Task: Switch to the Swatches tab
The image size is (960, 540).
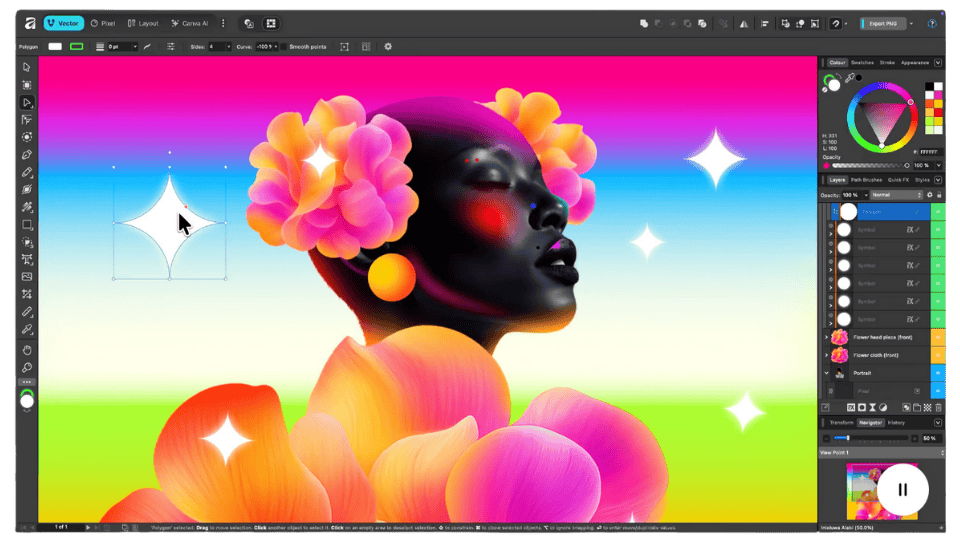Action: (862, 62)
